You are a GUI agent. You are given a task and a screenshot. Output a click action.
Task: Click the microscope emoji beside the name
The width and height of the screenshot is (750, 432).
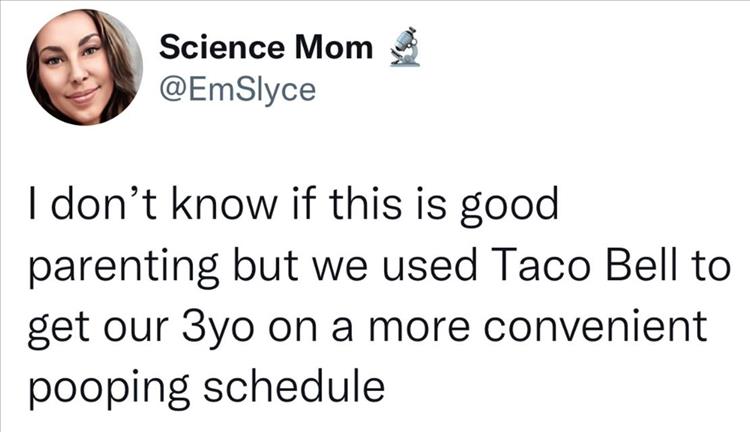[x=403, y=47]
